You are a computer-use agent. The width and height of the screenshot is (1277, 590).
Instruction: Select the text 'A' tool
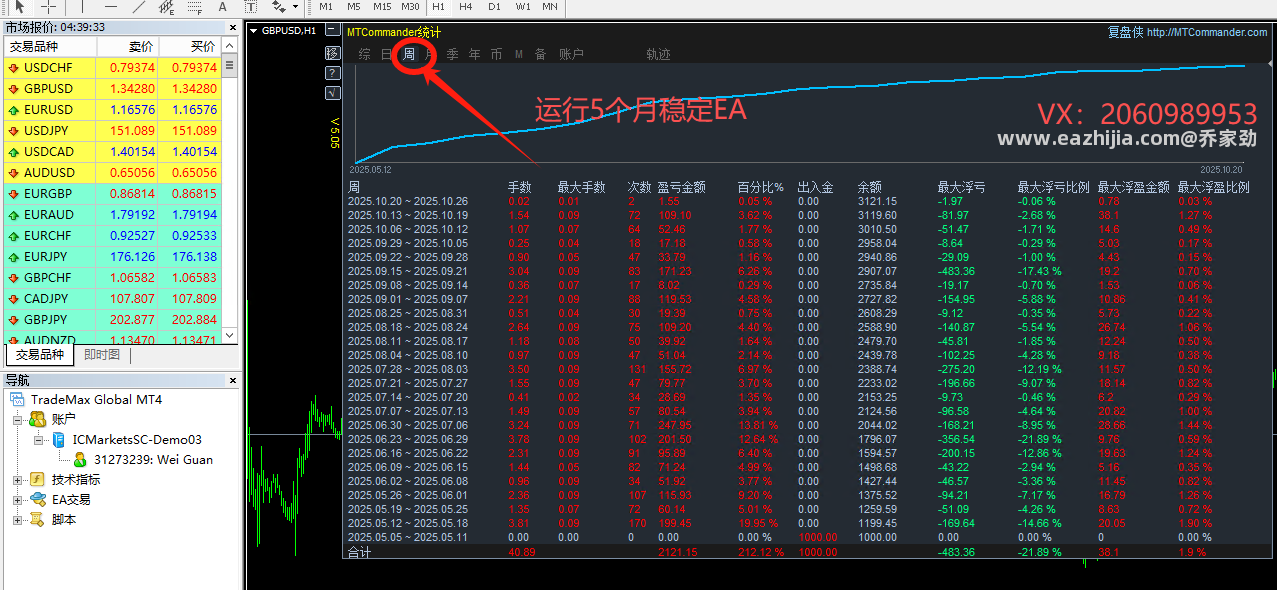(x=223, y=6)
